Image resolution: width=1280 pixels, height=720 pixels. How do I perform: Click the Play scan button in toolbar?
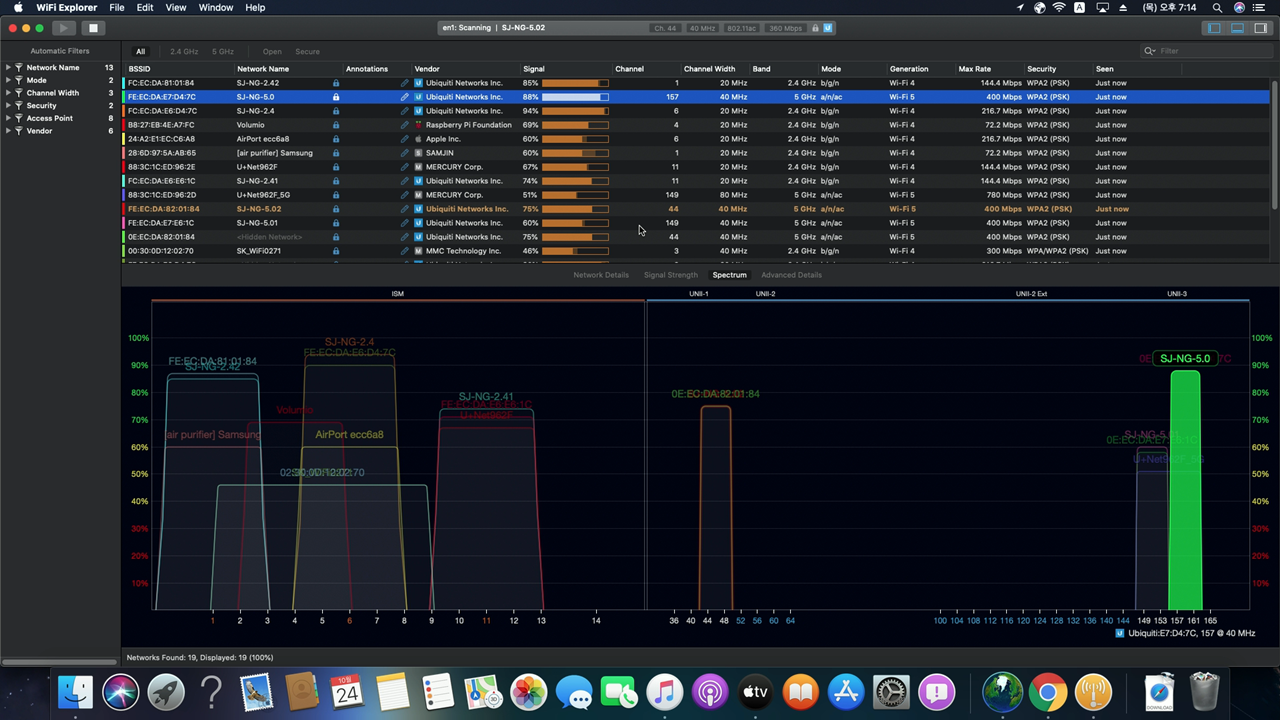point(63,28)
